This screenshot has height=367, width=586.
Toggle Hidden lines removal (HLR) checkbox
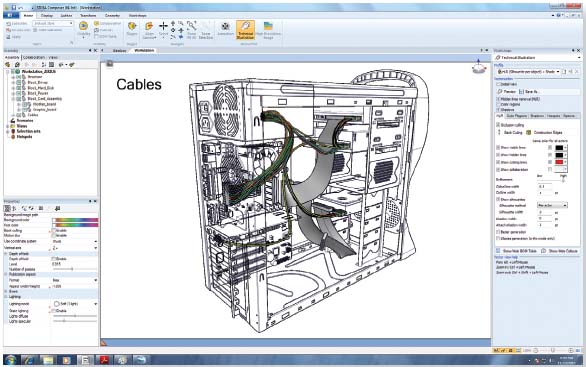click(x=498, y=99)
